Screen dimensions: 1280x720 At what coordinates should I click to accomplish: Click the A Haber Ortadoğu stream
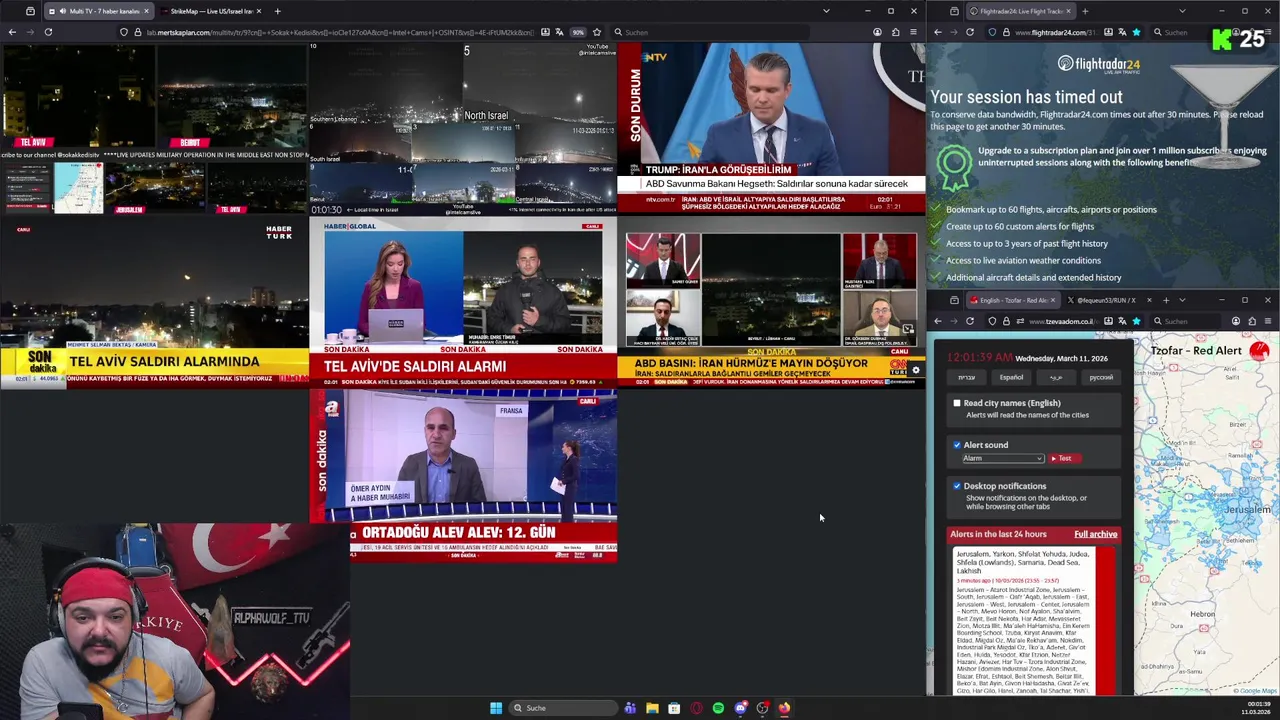pos(463,474)
